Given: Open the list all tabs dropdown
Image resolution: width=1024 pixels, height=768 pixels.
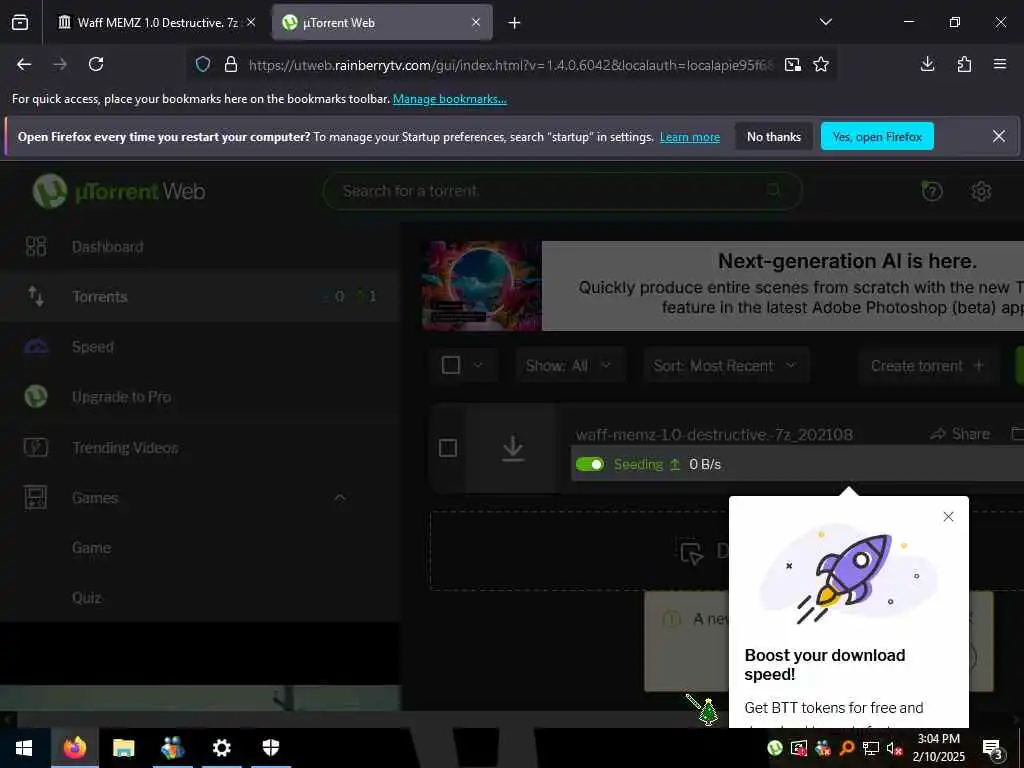Looking at the screenshot, I should 825,22.
